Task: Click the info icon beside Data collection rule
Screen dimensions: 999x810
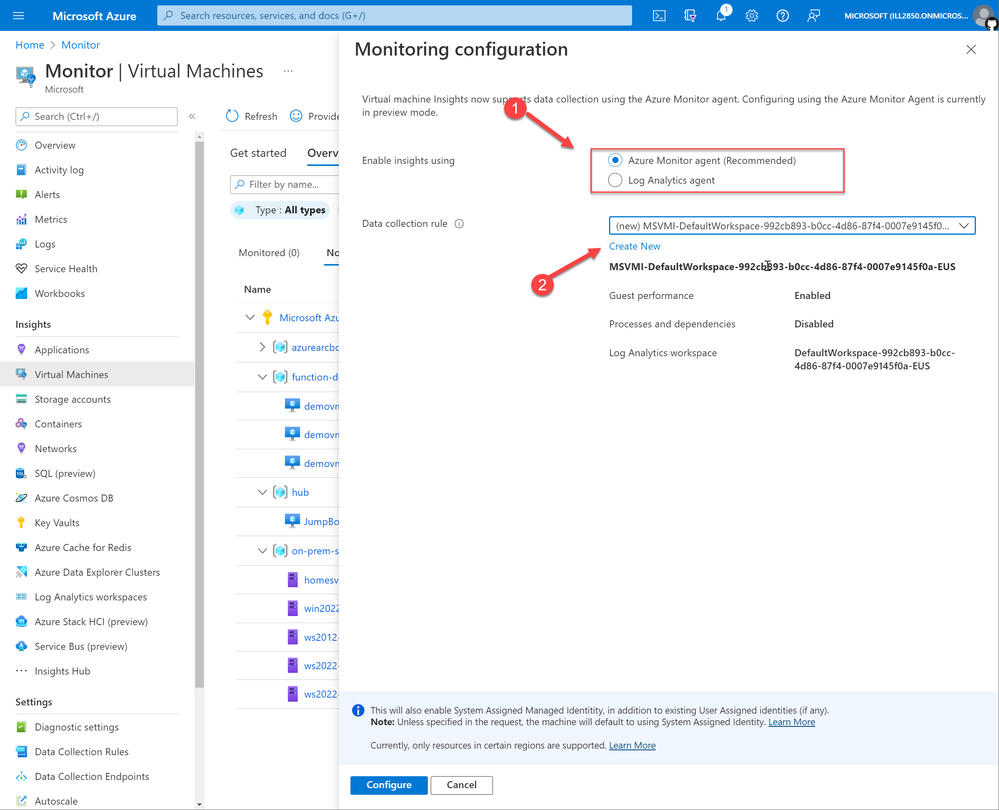Action: tap(459, 224)
